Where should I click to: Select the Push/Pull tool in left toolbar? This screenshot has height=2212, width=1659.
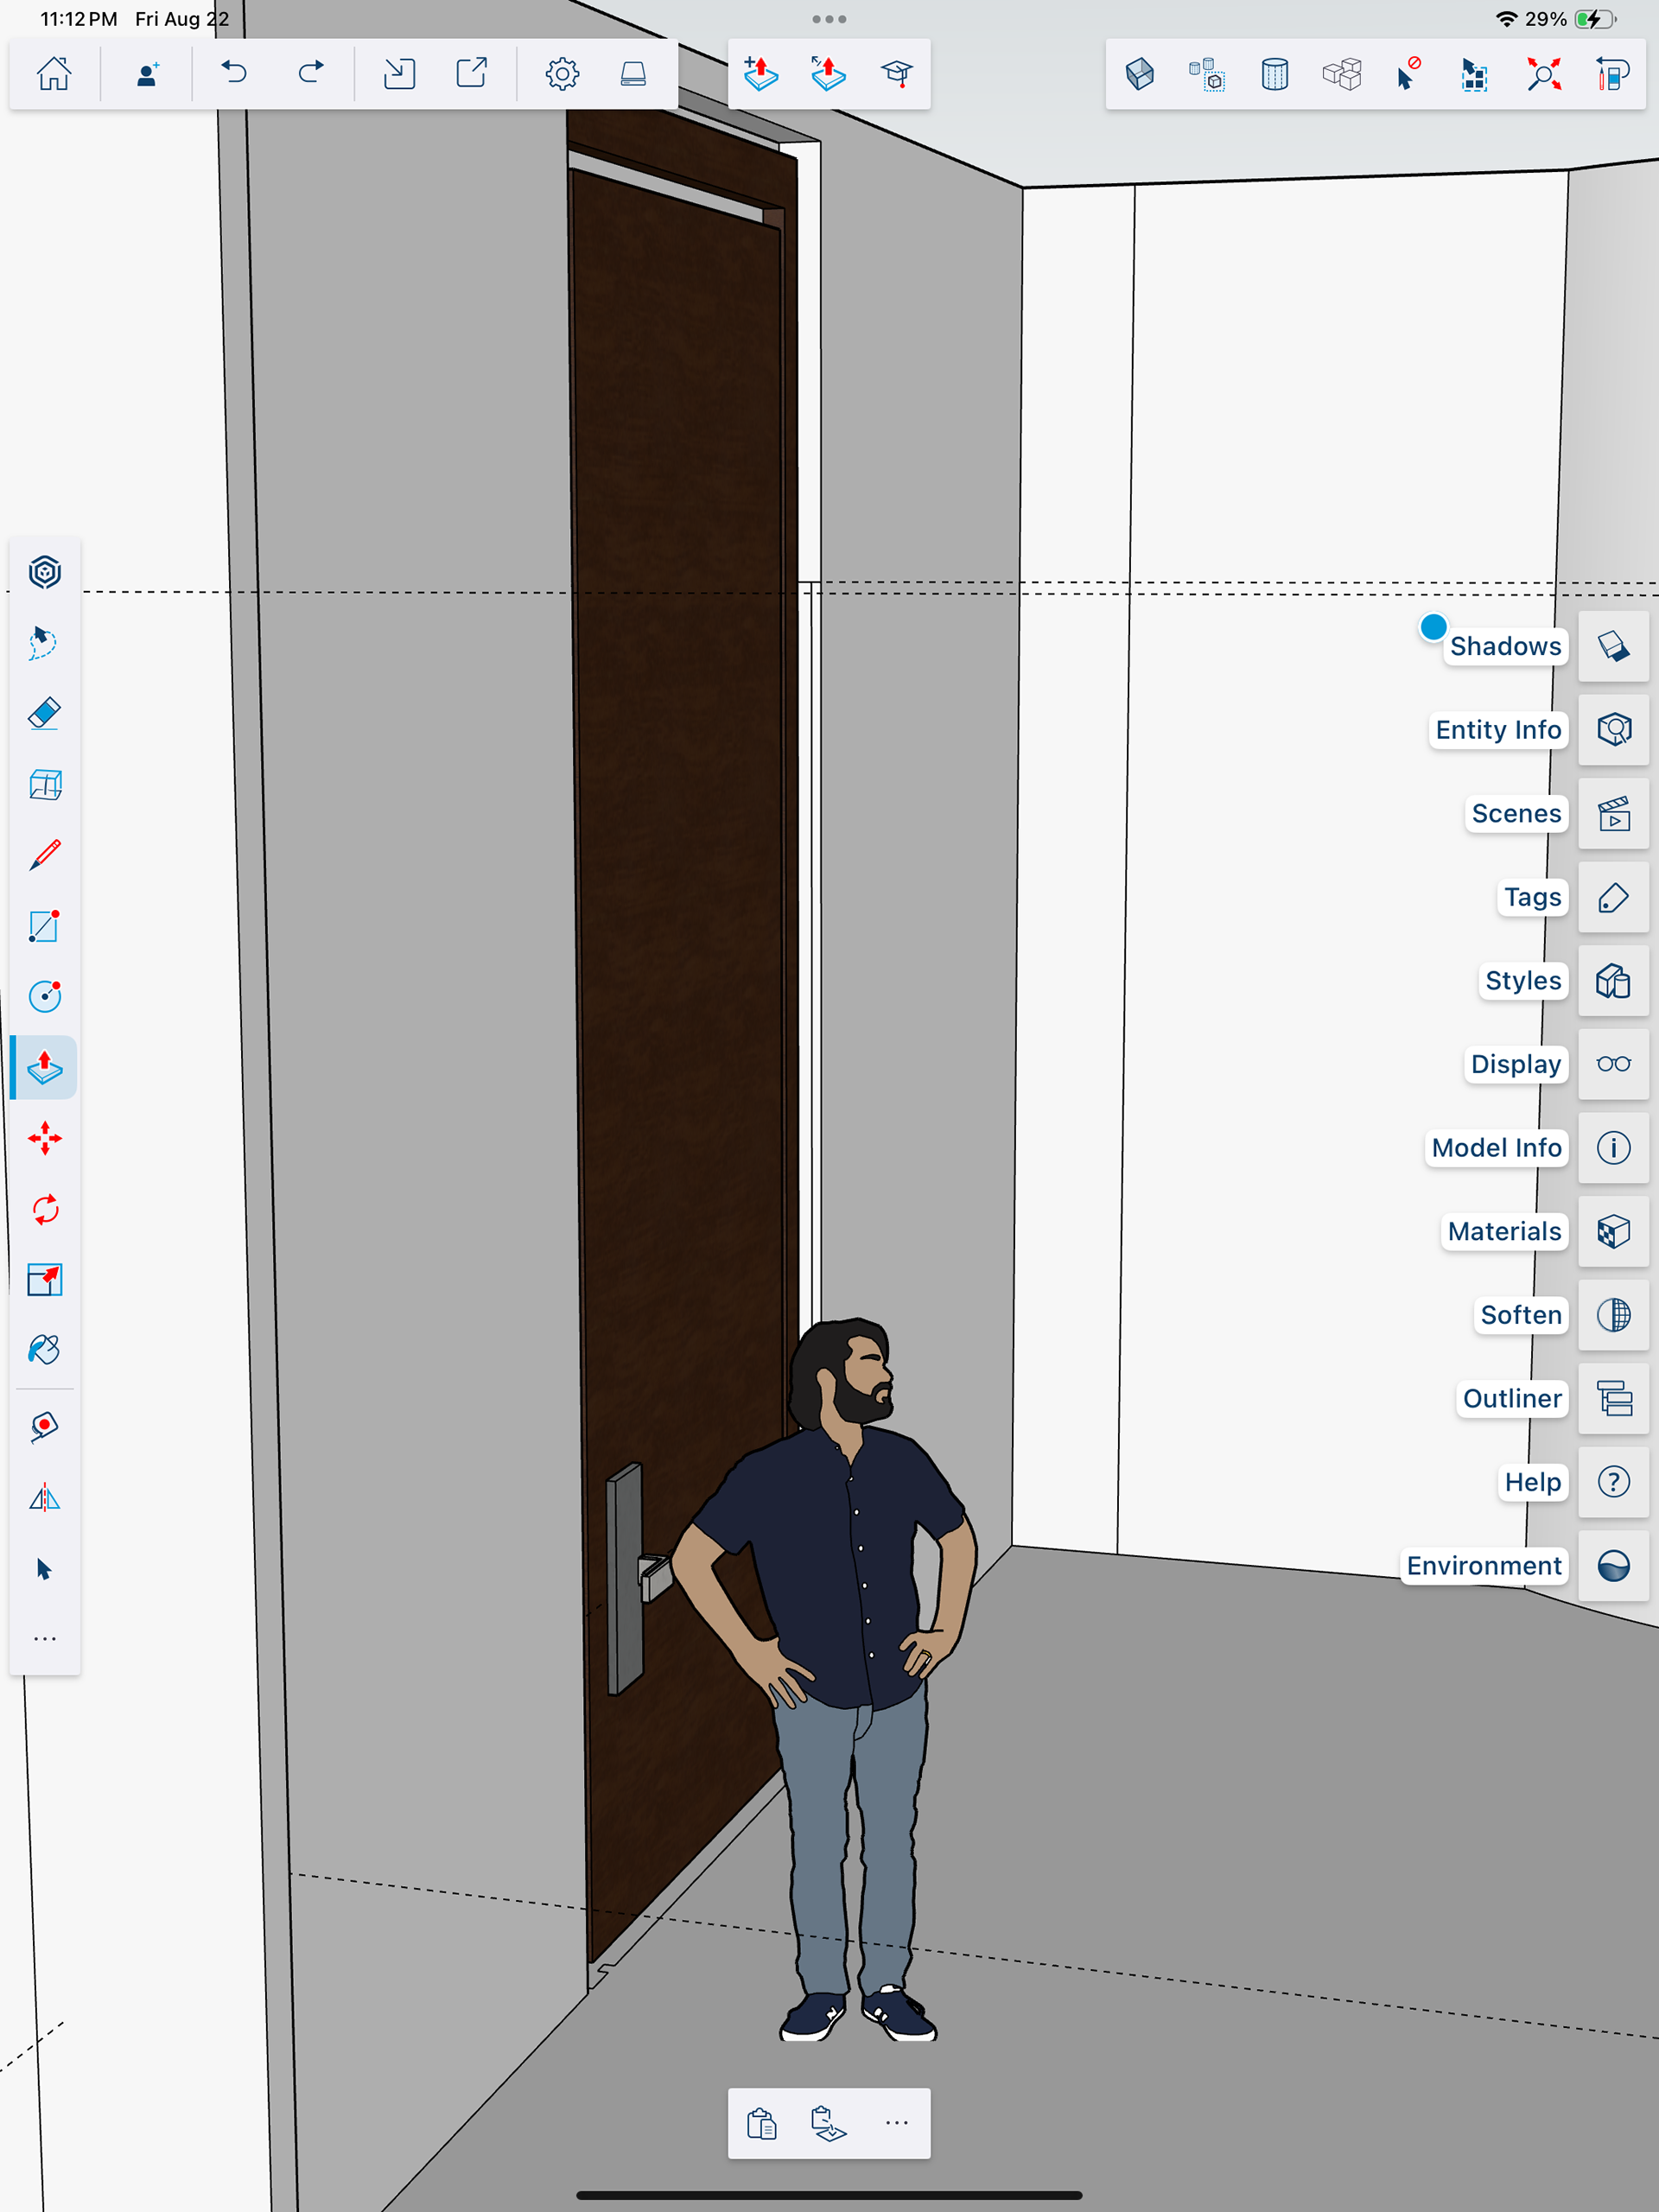click(44, 1067)
